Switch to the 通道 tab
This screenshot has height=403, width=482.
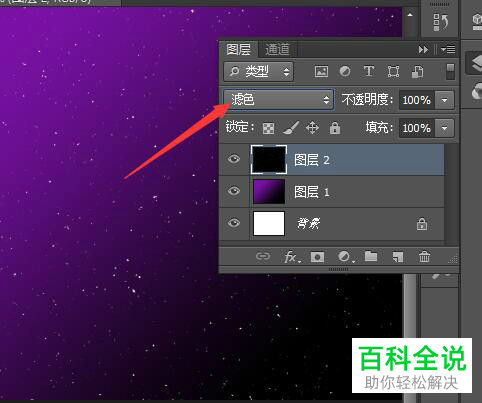(x=277, y=50)
